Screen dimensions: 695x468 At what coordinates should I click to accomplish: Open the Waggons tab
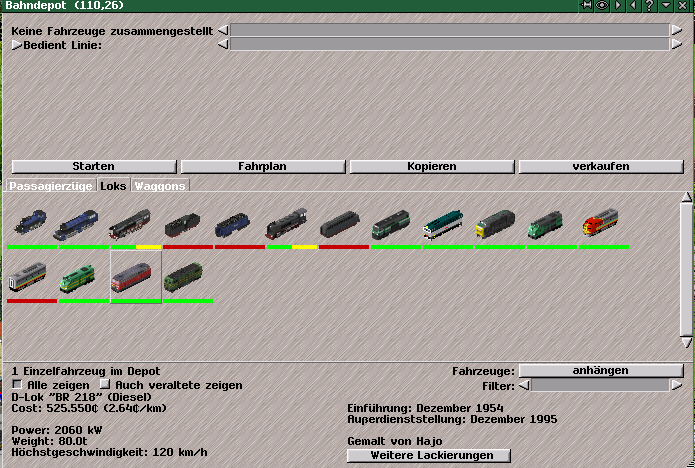[x=160, y=186]
